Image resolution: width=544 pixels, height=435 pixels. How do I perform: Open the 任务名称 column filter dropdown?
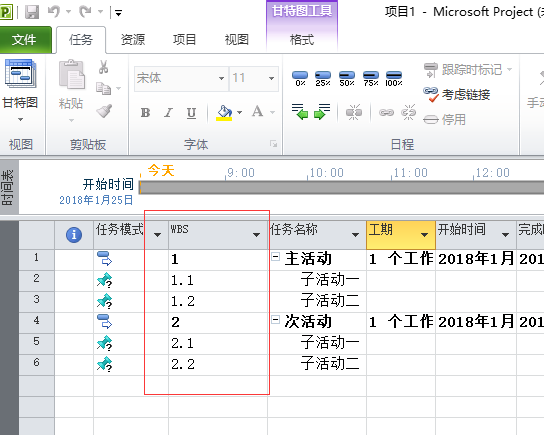355,235
